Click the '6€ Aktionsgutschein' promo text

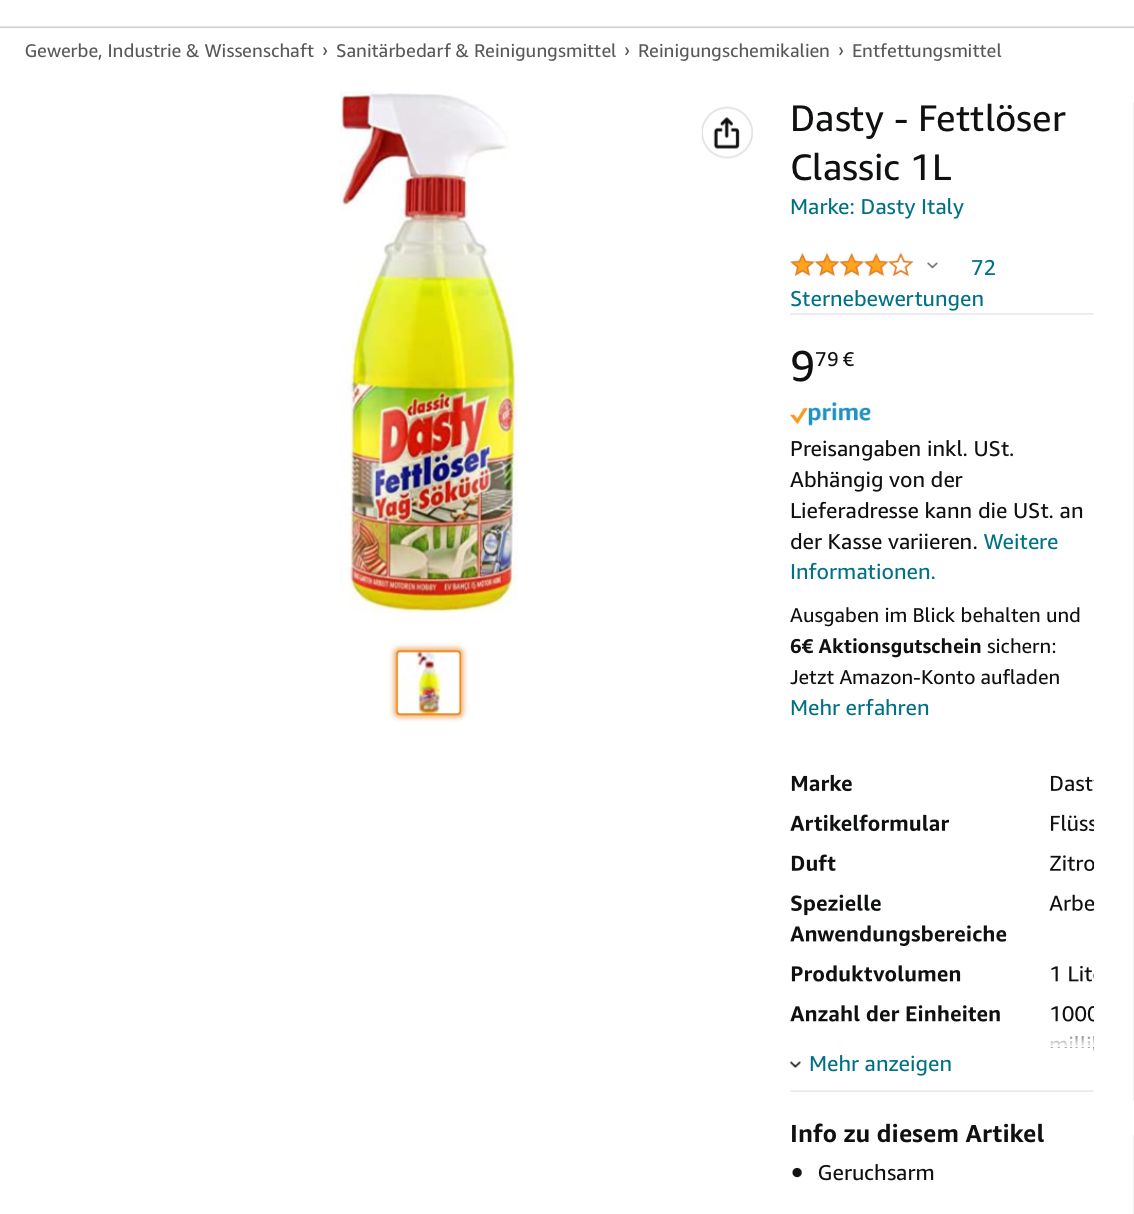tap(885, 647)
